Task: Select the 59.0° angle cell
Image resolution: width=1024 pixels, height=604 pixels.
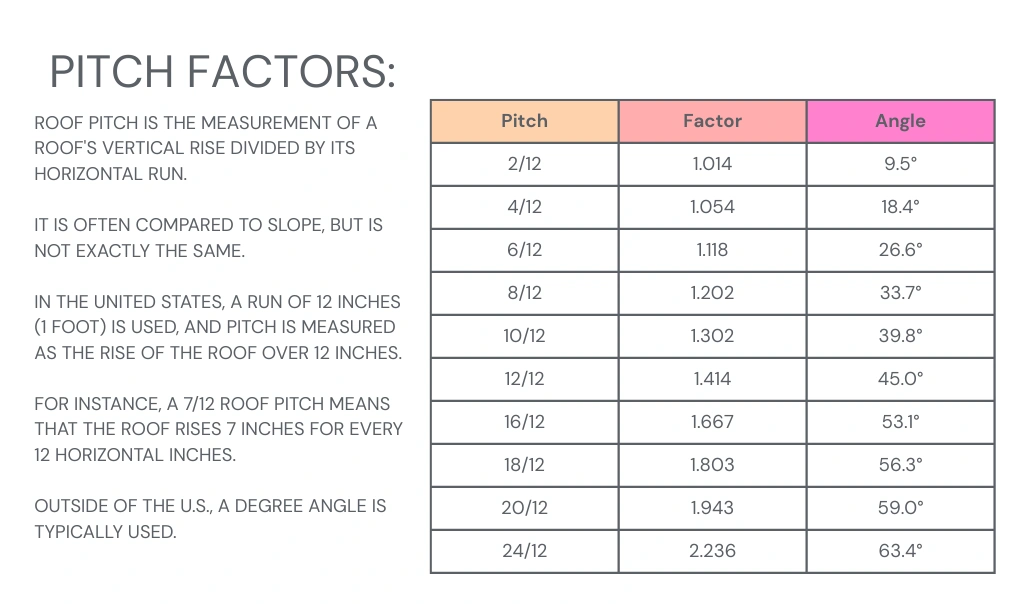Action: click(x=900, y=508)
